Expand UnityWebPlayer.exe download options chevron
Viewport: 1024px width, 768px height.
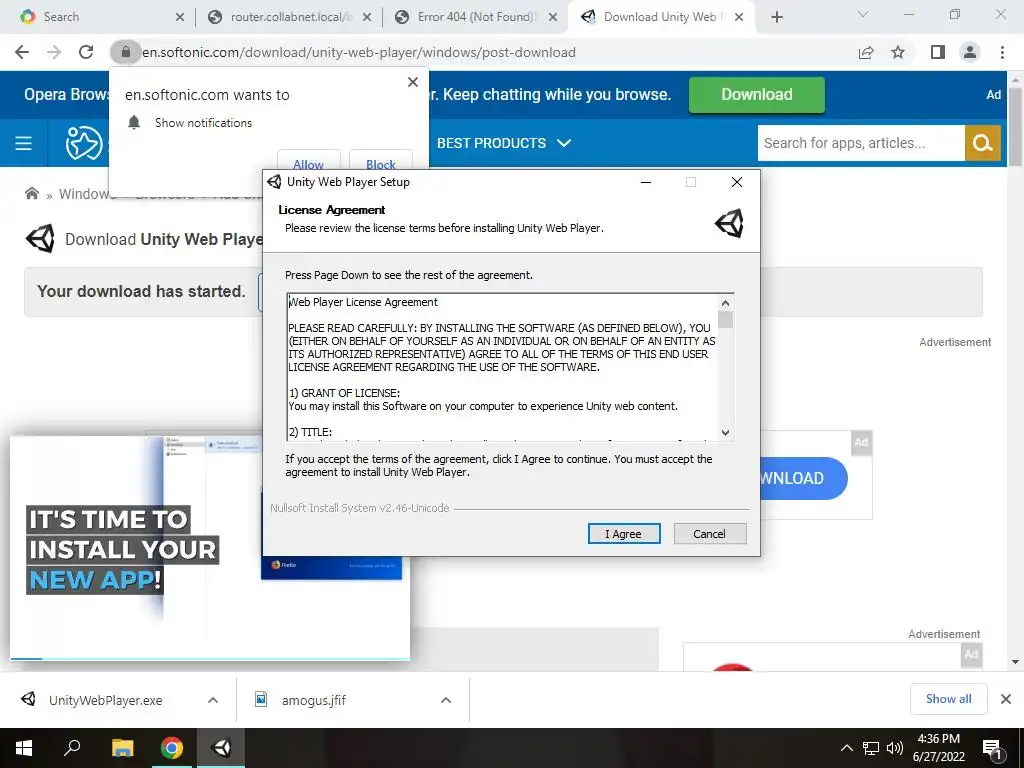click(213, 700)
